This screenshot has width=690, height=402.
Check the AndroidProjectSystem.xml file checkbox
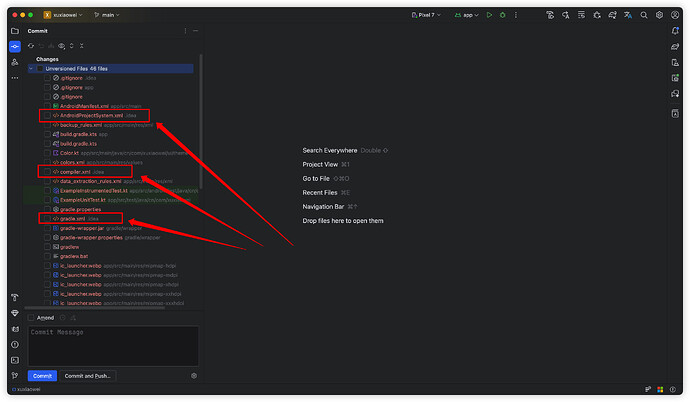pyautogui.click(x=46, y=115)
